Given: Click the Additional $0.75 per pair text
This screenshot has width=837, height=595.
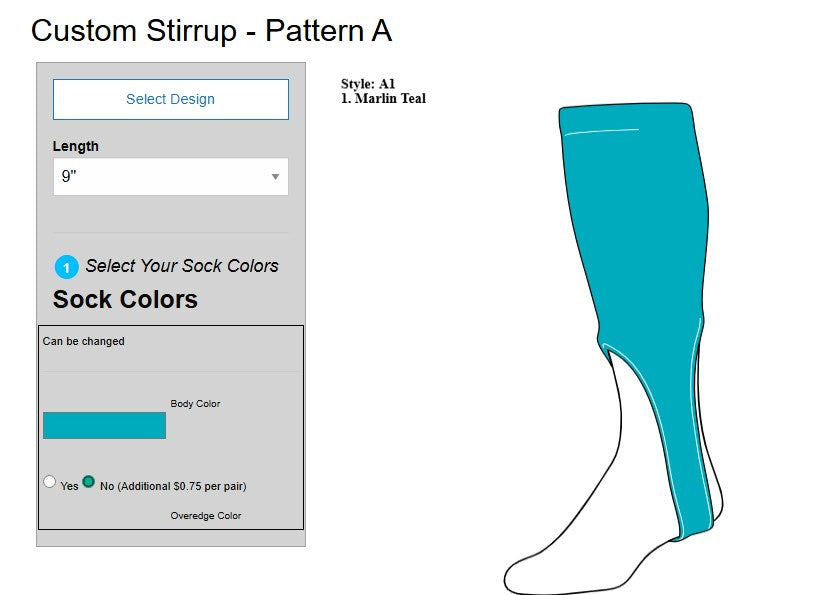Looking at the screenshot, I should click(182, 486).
